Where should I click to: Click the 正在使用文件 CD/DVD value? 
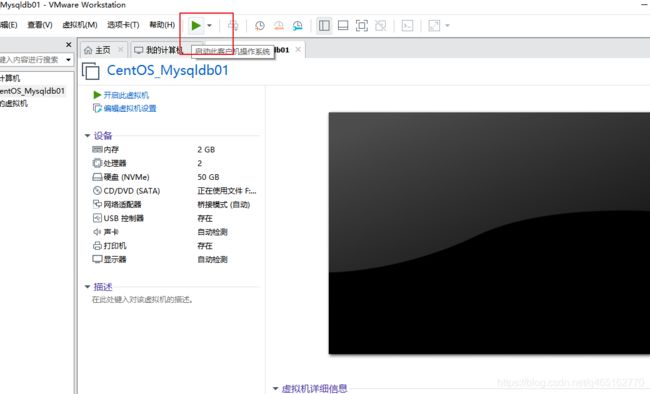tap(227, 191)
